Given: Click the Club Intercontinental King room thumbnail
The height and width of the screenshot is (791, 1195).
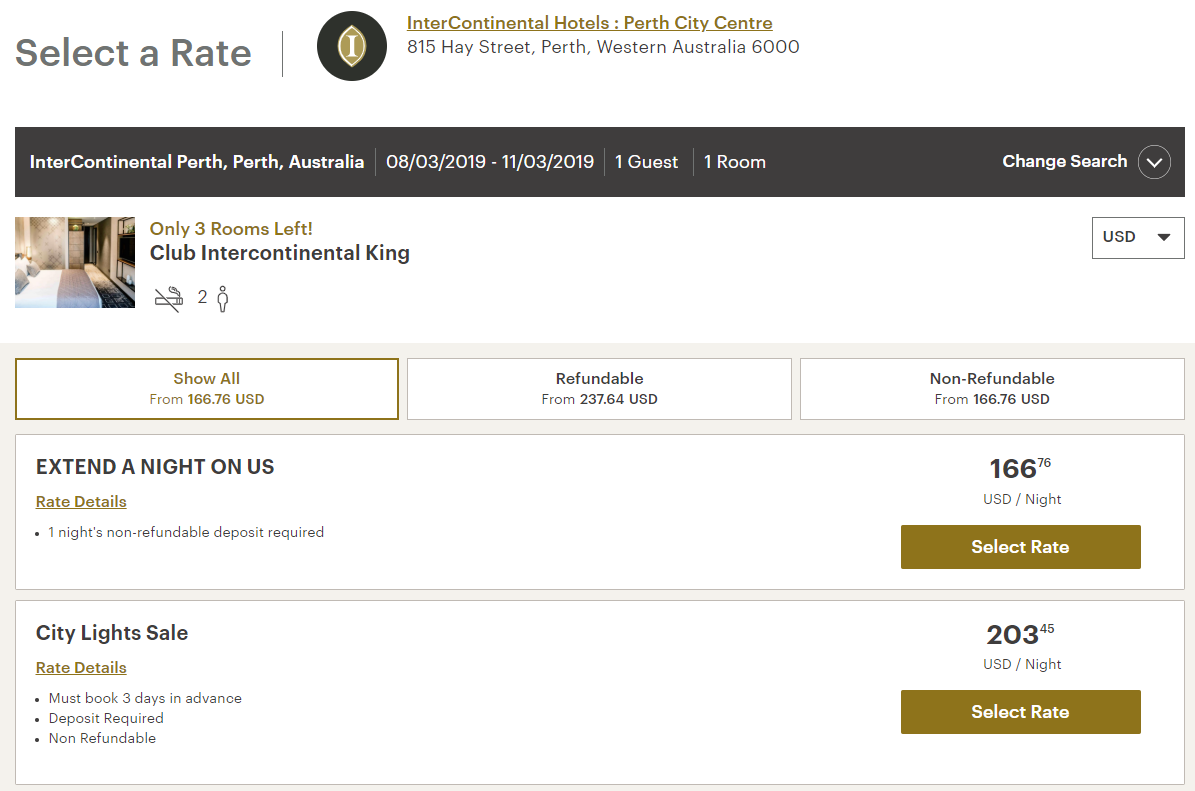Looking at the screenshot, I should click(75, 262).
